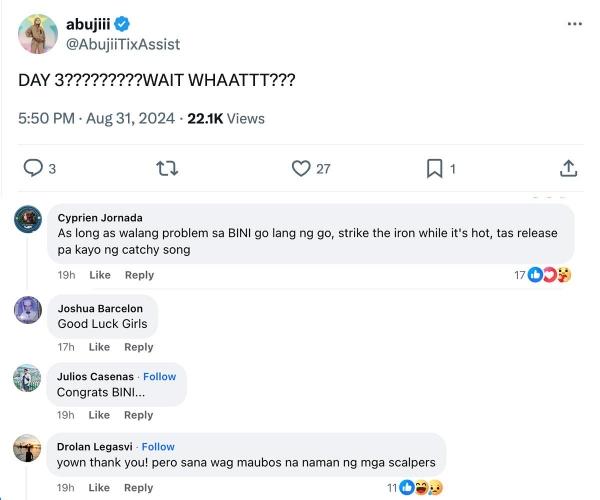The height and width of the screenshot is (500, 600).
Task: Click the reply speech bubble icon
Action: [x=33, y=168]
